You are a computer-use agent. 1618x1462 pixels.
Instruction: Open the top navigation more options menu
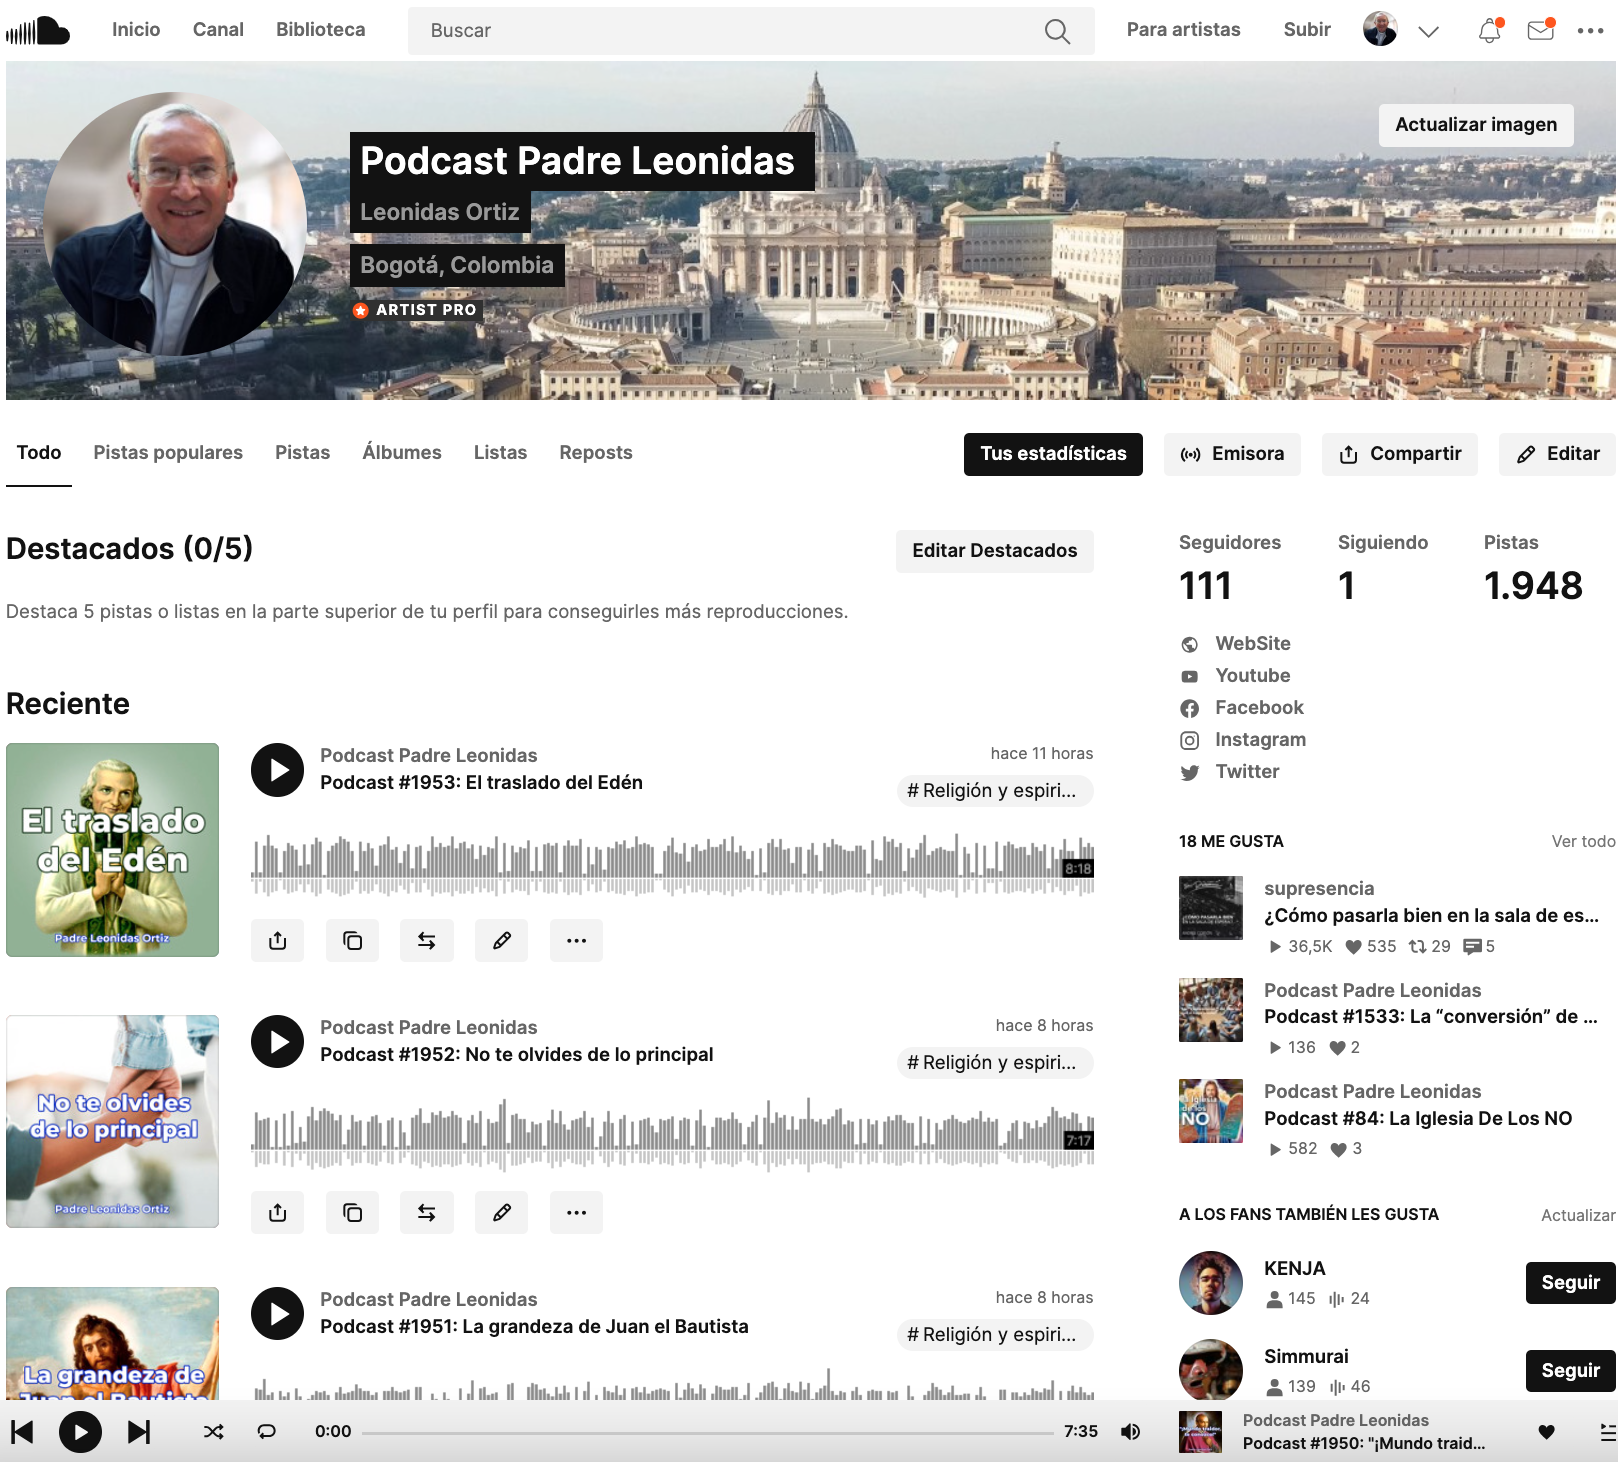[x=1590, y=30]
